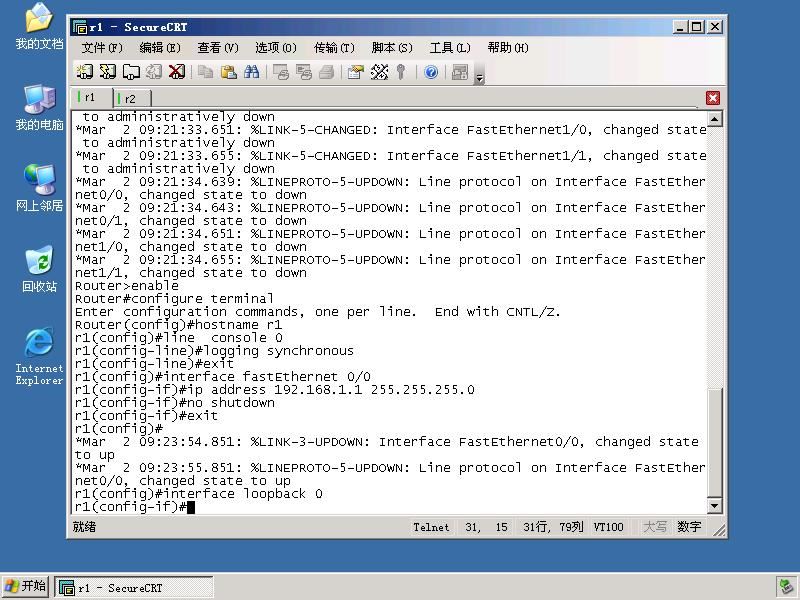Click the 数字 status indicator
The width and height of the screenshot is (800, 600).
click(x=689, y=527)
